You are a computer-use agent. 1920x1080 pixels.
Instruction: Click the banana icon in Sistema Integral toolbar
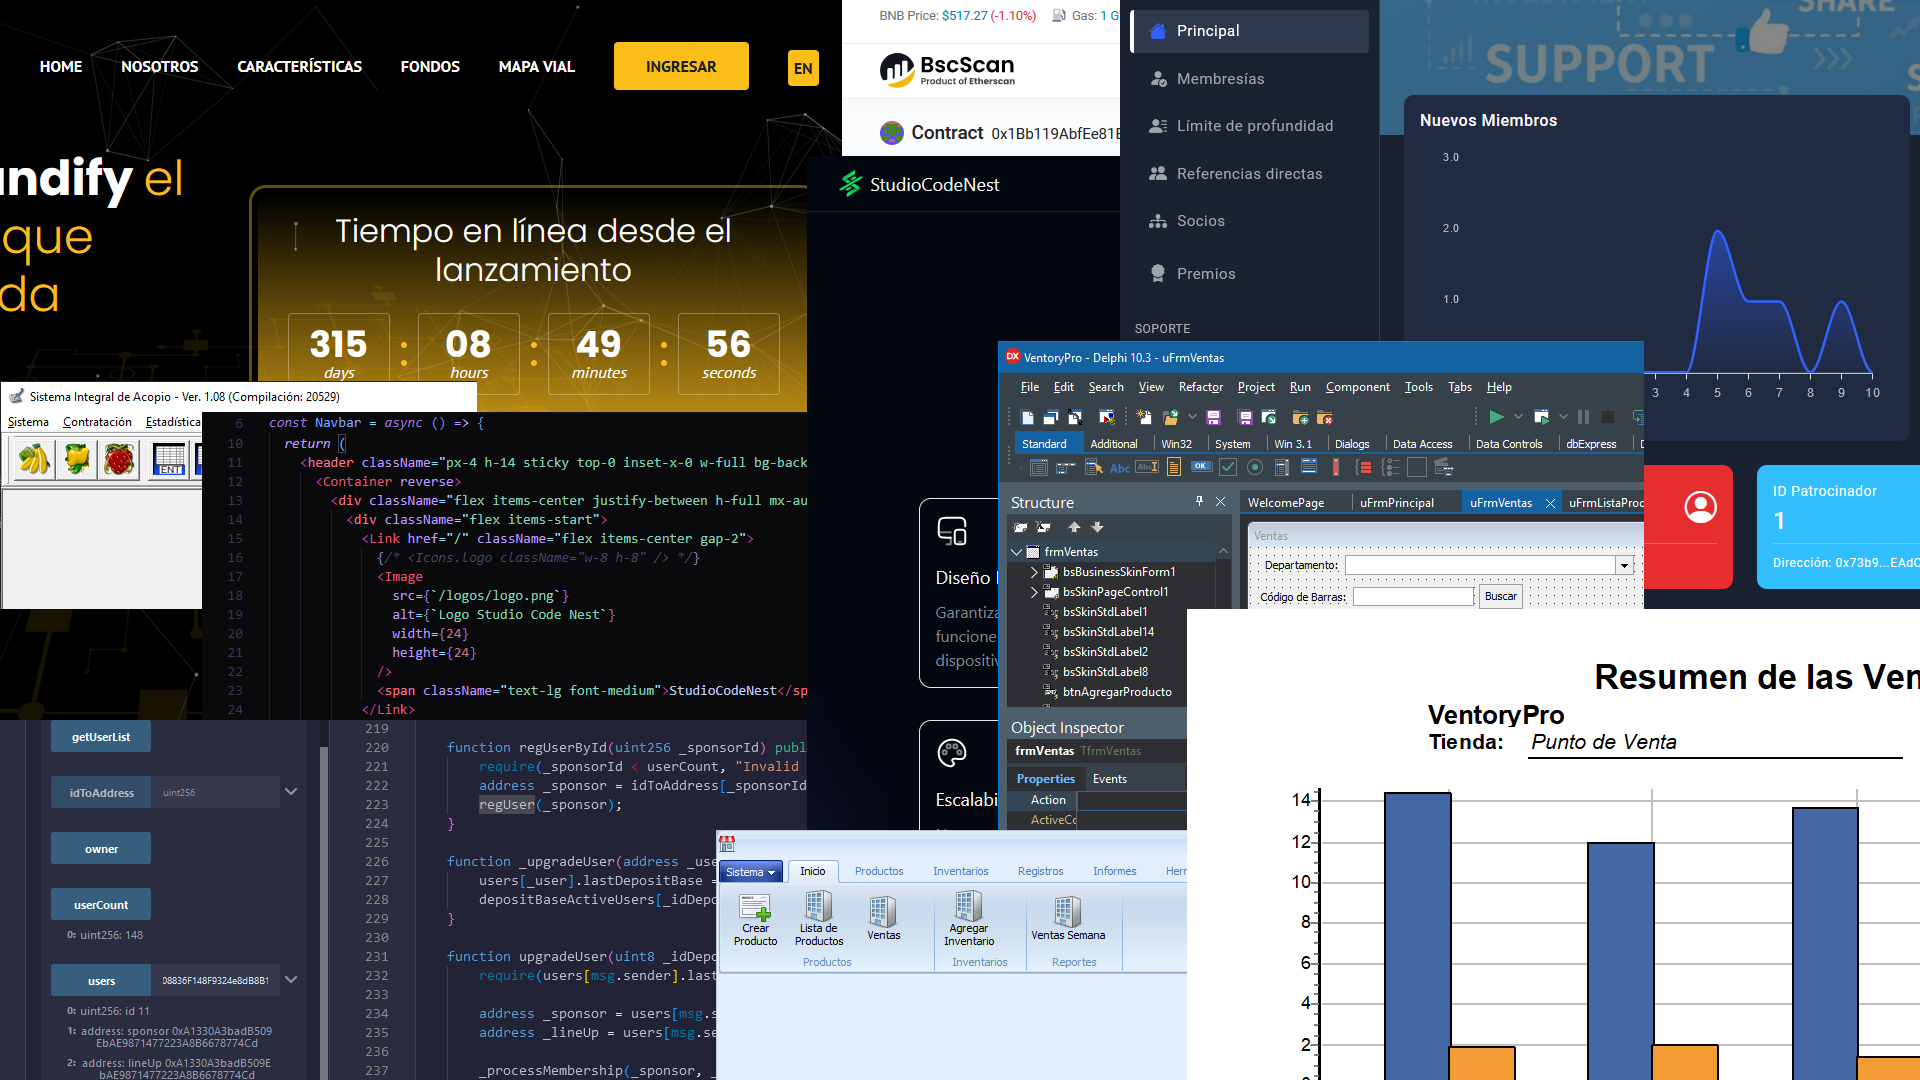coord(35,459)
